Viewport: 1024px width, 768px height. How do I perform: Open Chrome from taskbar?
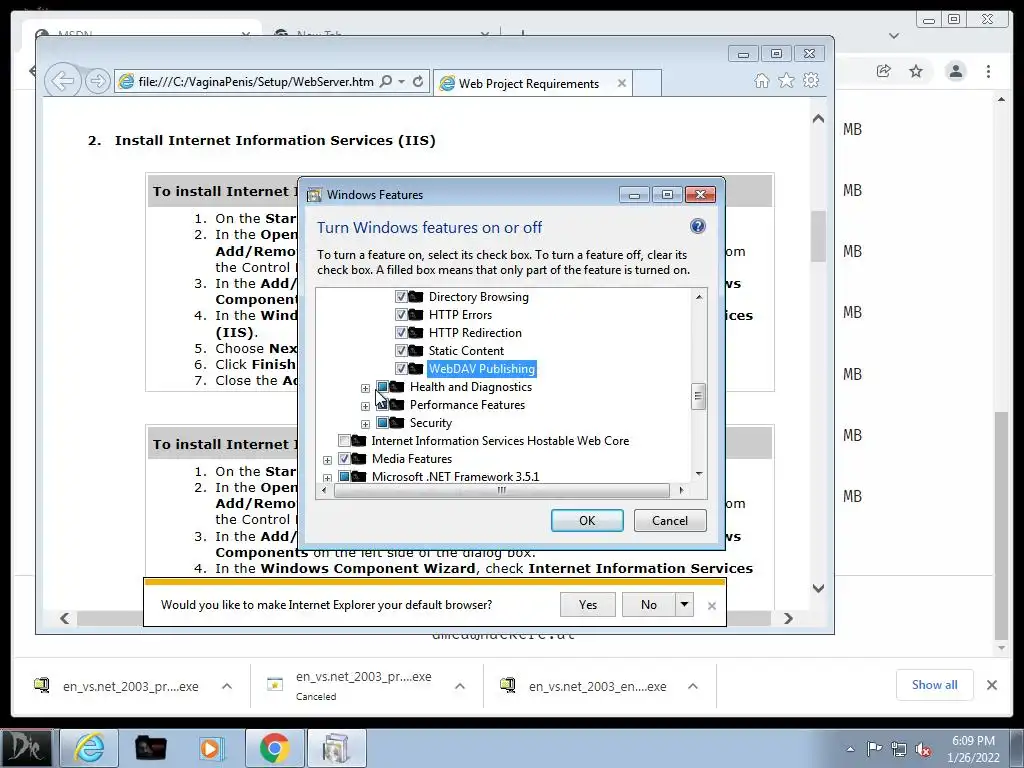[274, 748]
